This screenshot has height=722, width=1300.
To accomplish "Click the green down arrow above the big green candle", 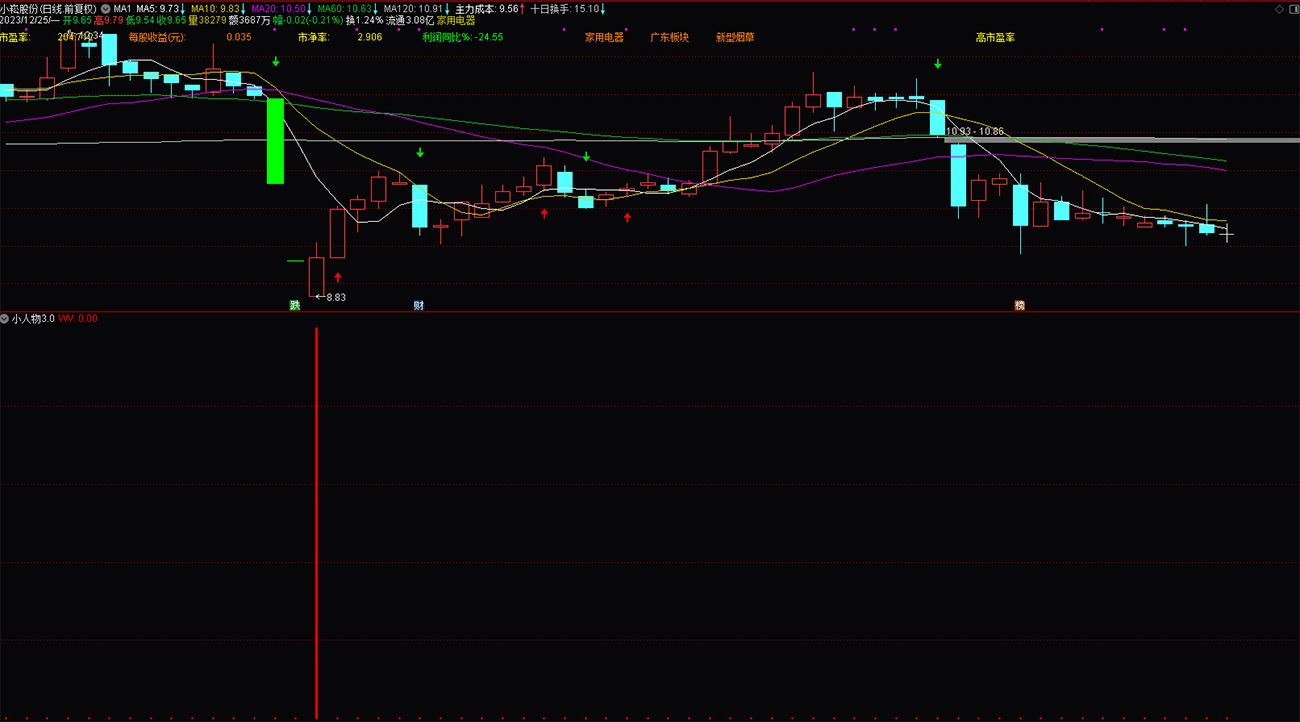I will point(275,62).
